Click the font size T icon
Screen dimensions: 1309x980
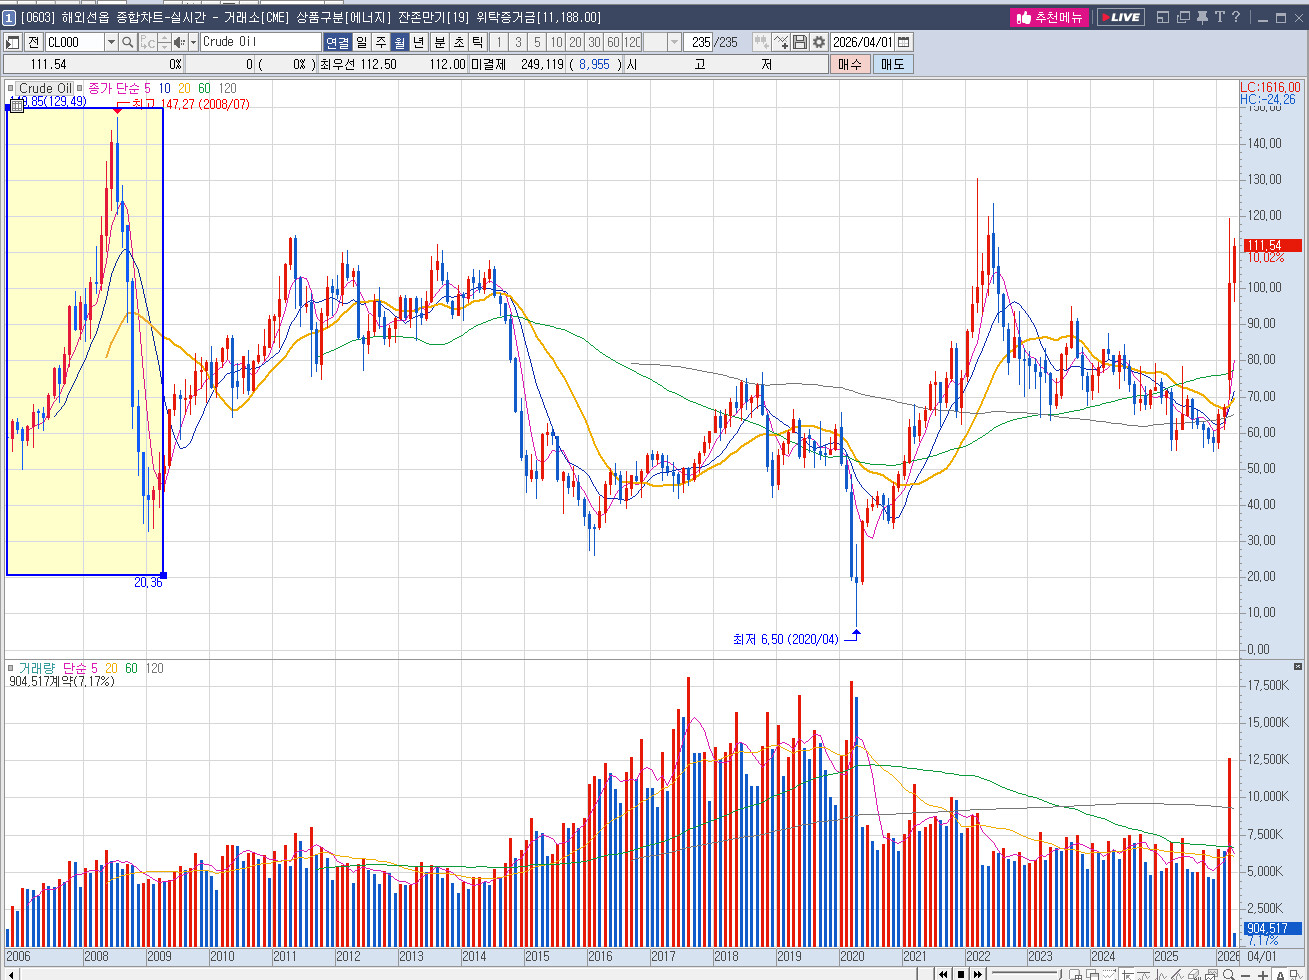[1220, 17]
